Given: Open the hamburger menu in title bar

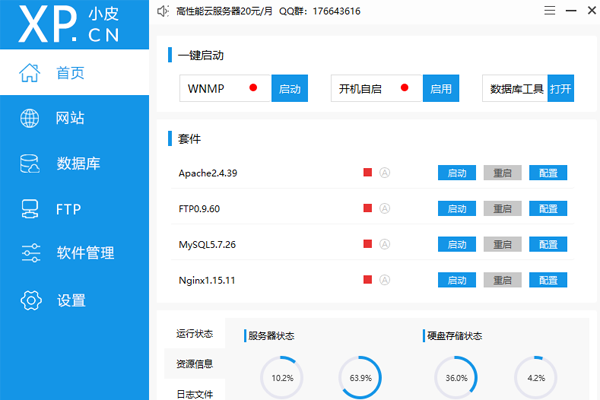Looking at the screenshot, I should (x=546, y=11).
